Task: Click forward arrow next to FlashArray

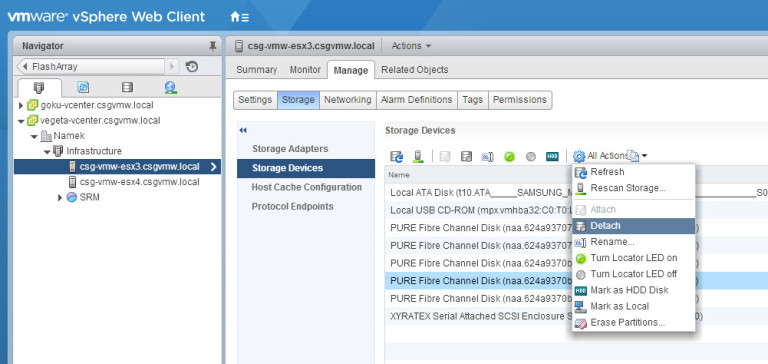Action: (x=172, y=67)
